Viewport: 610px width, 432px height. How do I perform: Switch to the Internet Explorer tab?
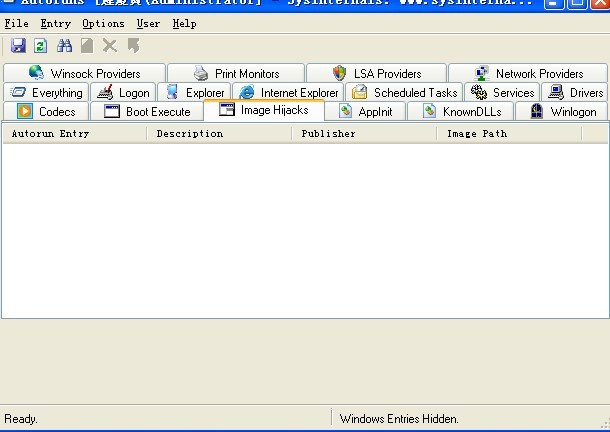pos(288,93)
